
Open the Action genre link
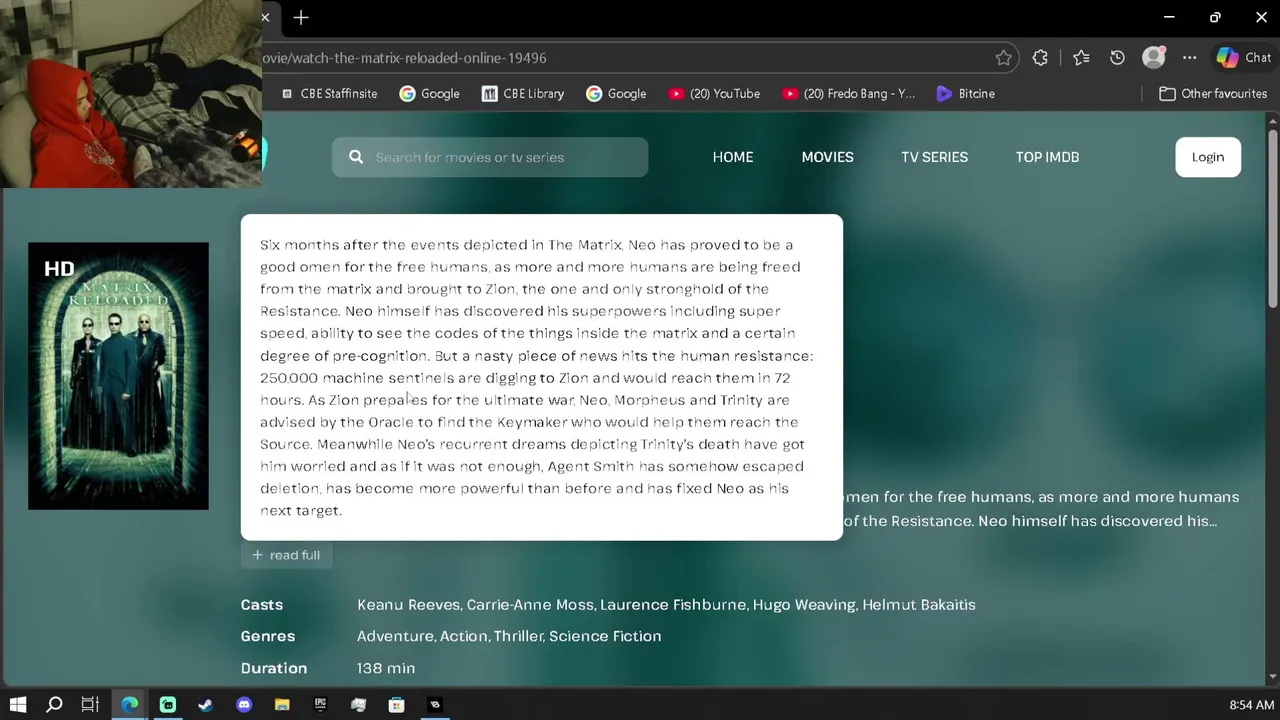tap(463, 636)
